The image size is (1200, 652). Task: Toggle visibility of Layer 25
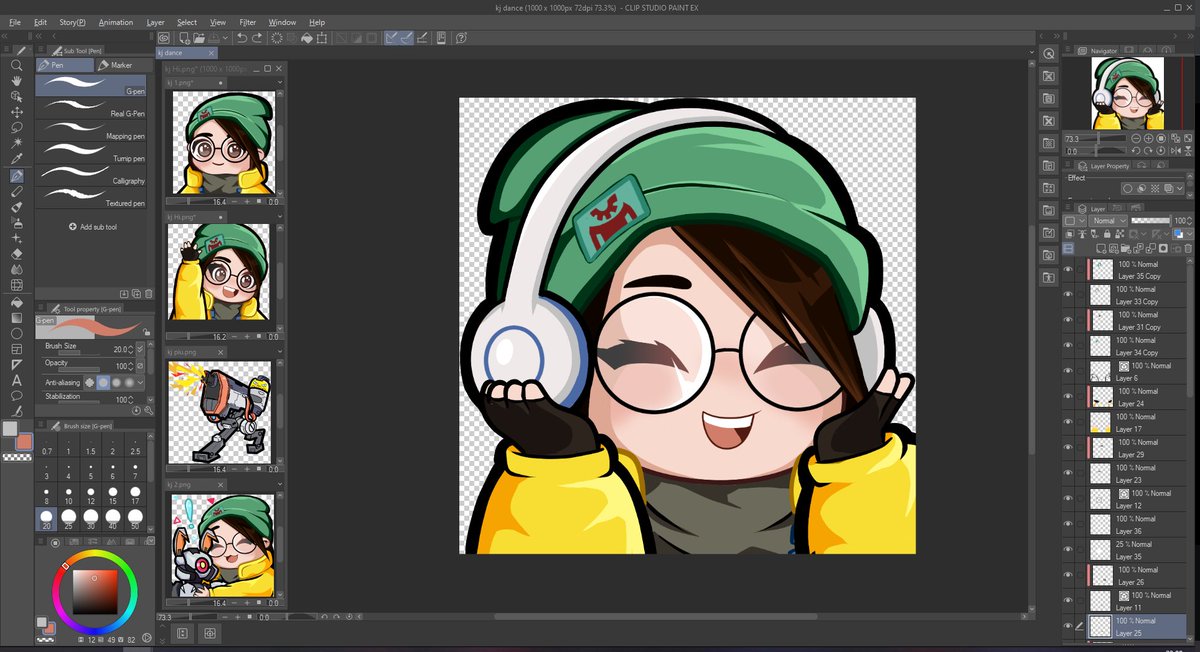[x=1068, y=626]
